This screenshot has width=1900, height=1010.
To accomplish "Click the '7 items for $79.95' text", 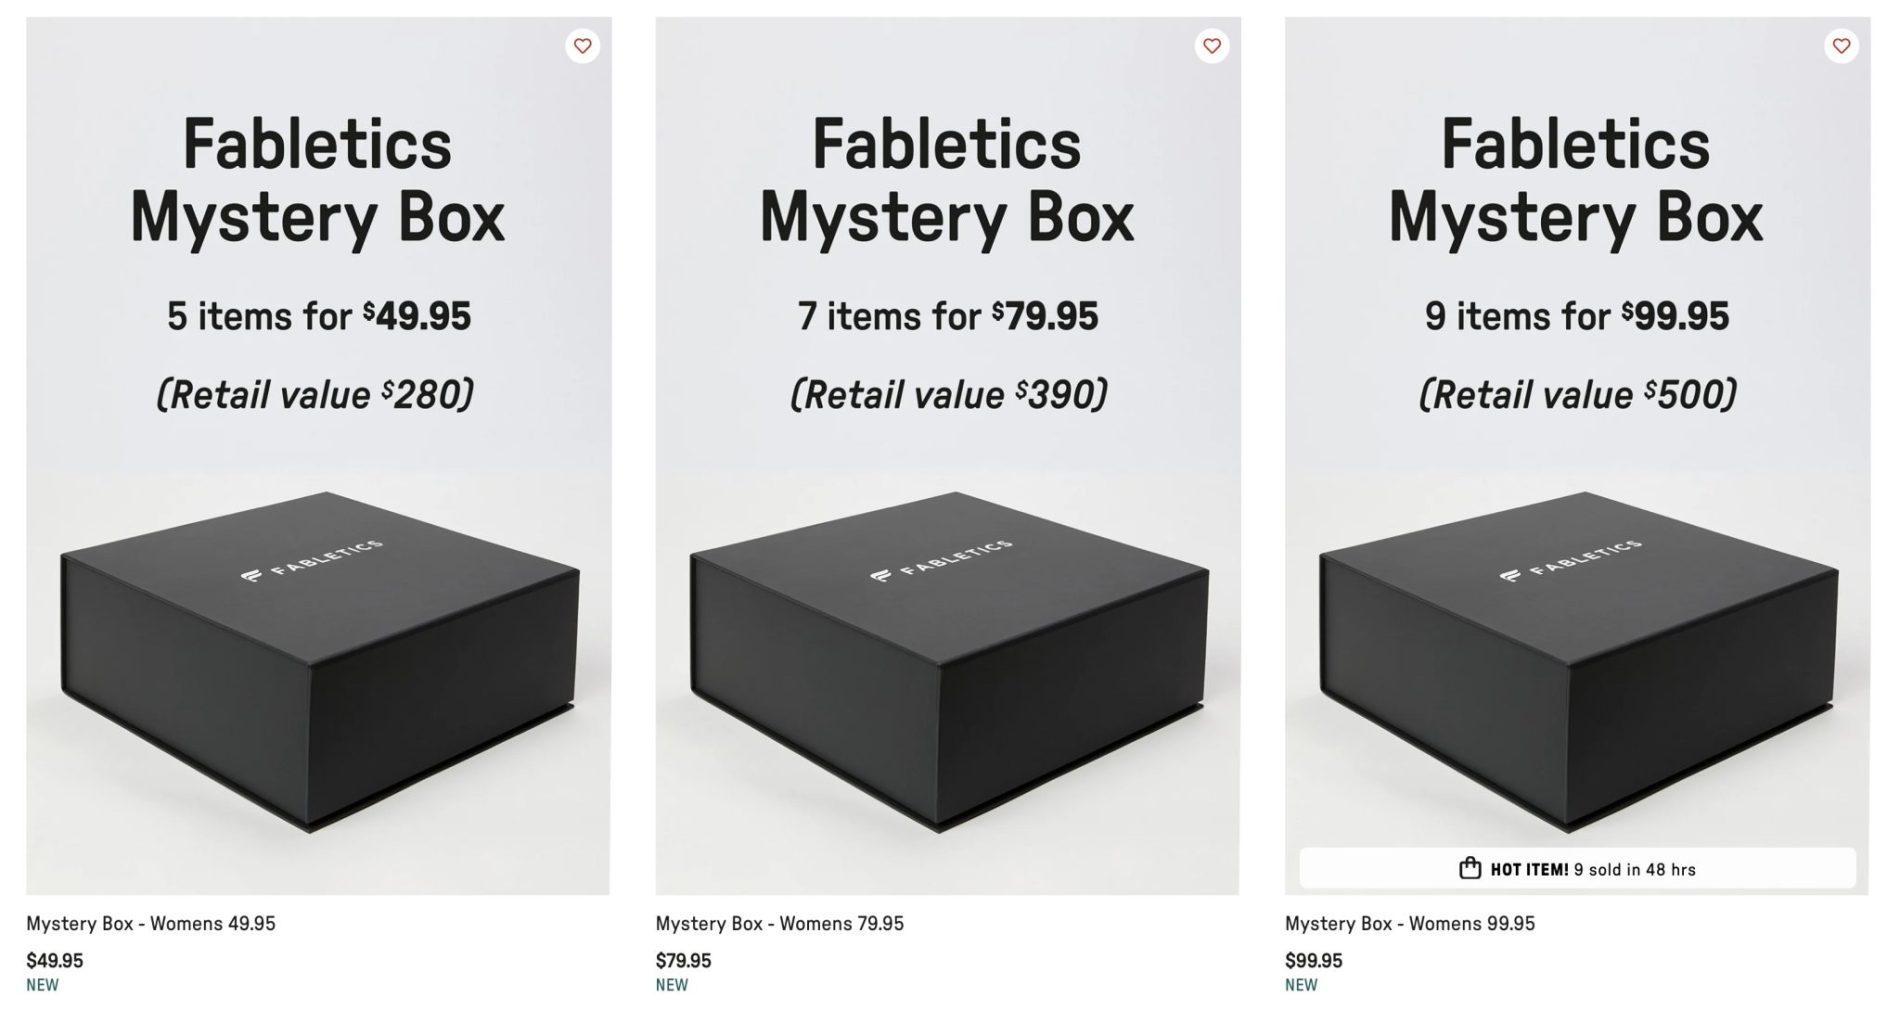I will click(948, 317).
